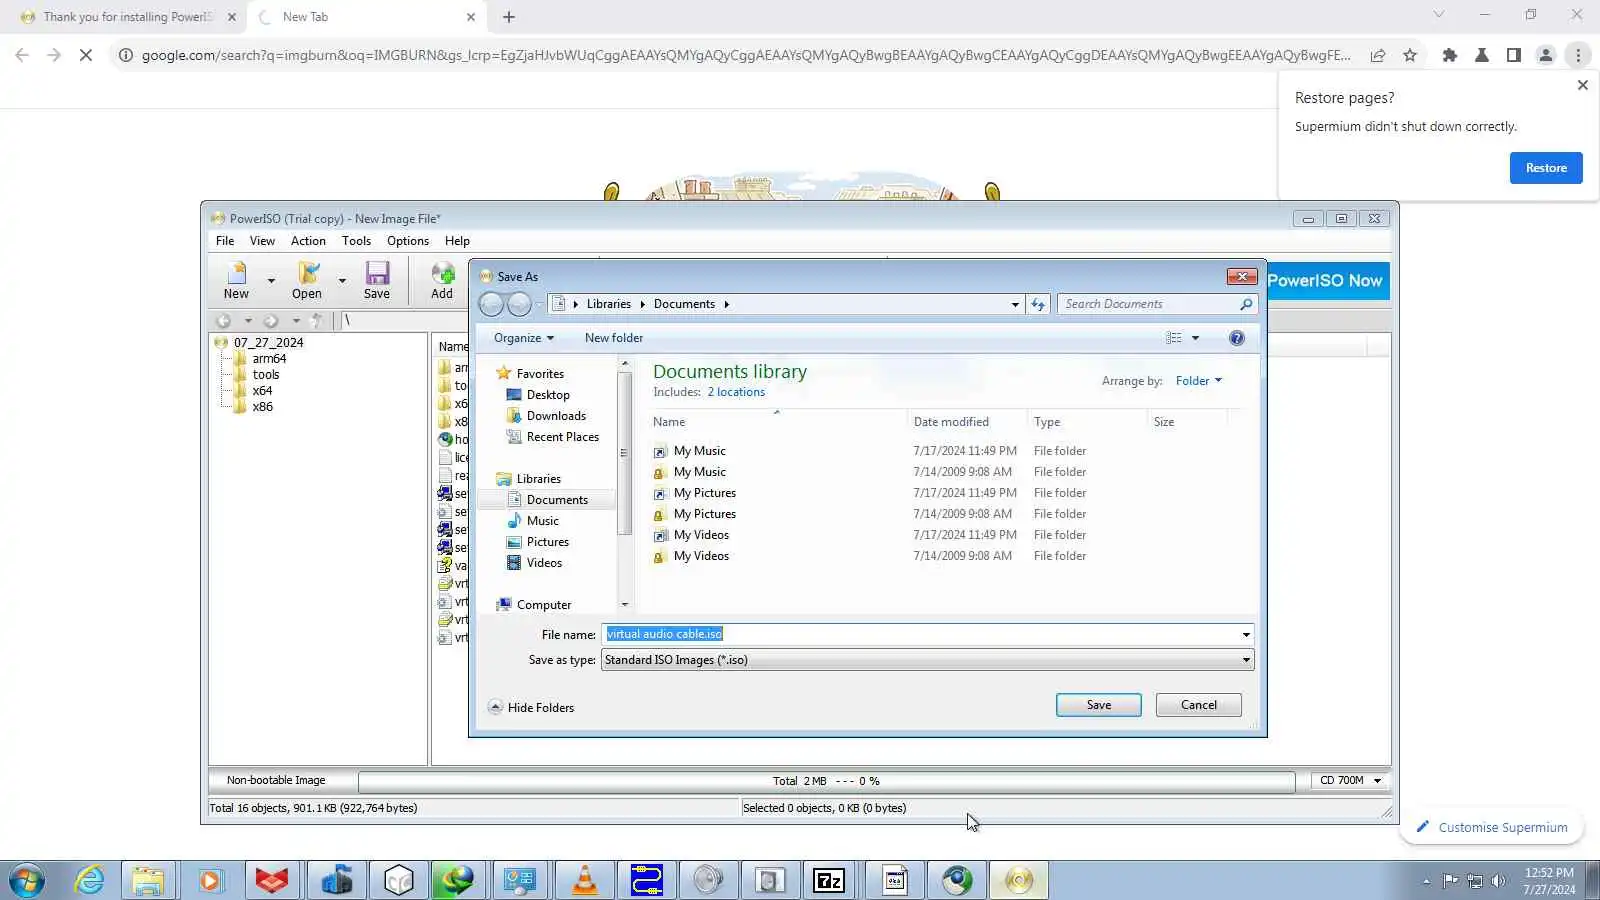Refresh the Save As dialog location
This screenshot has height=900, width=1600.
[1038, 304]
